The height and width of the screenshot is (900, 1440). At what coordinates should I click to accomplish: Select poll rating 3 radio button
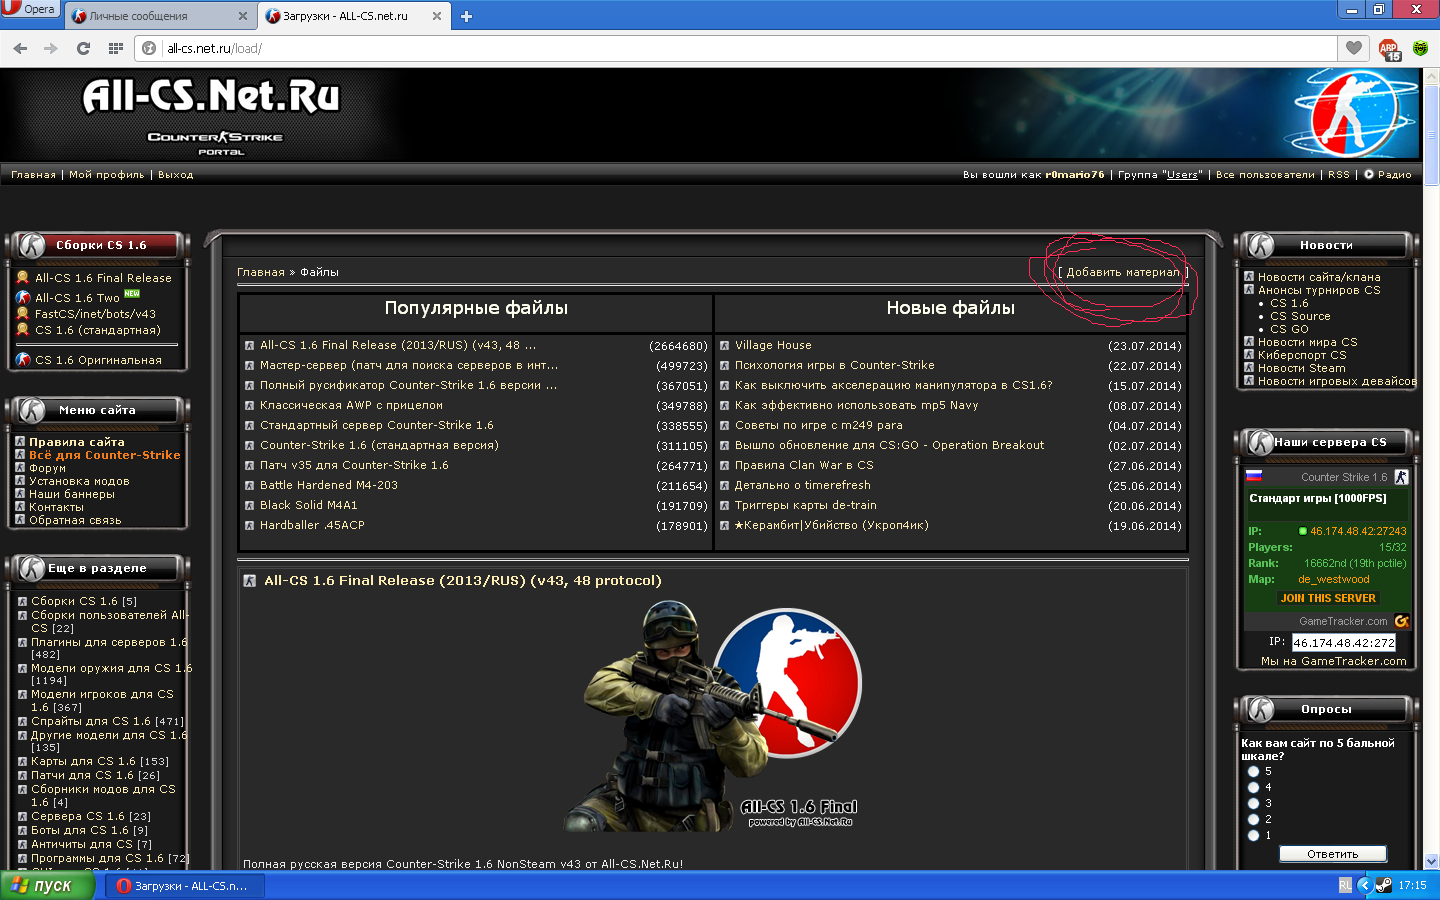tap(1253, 804)
